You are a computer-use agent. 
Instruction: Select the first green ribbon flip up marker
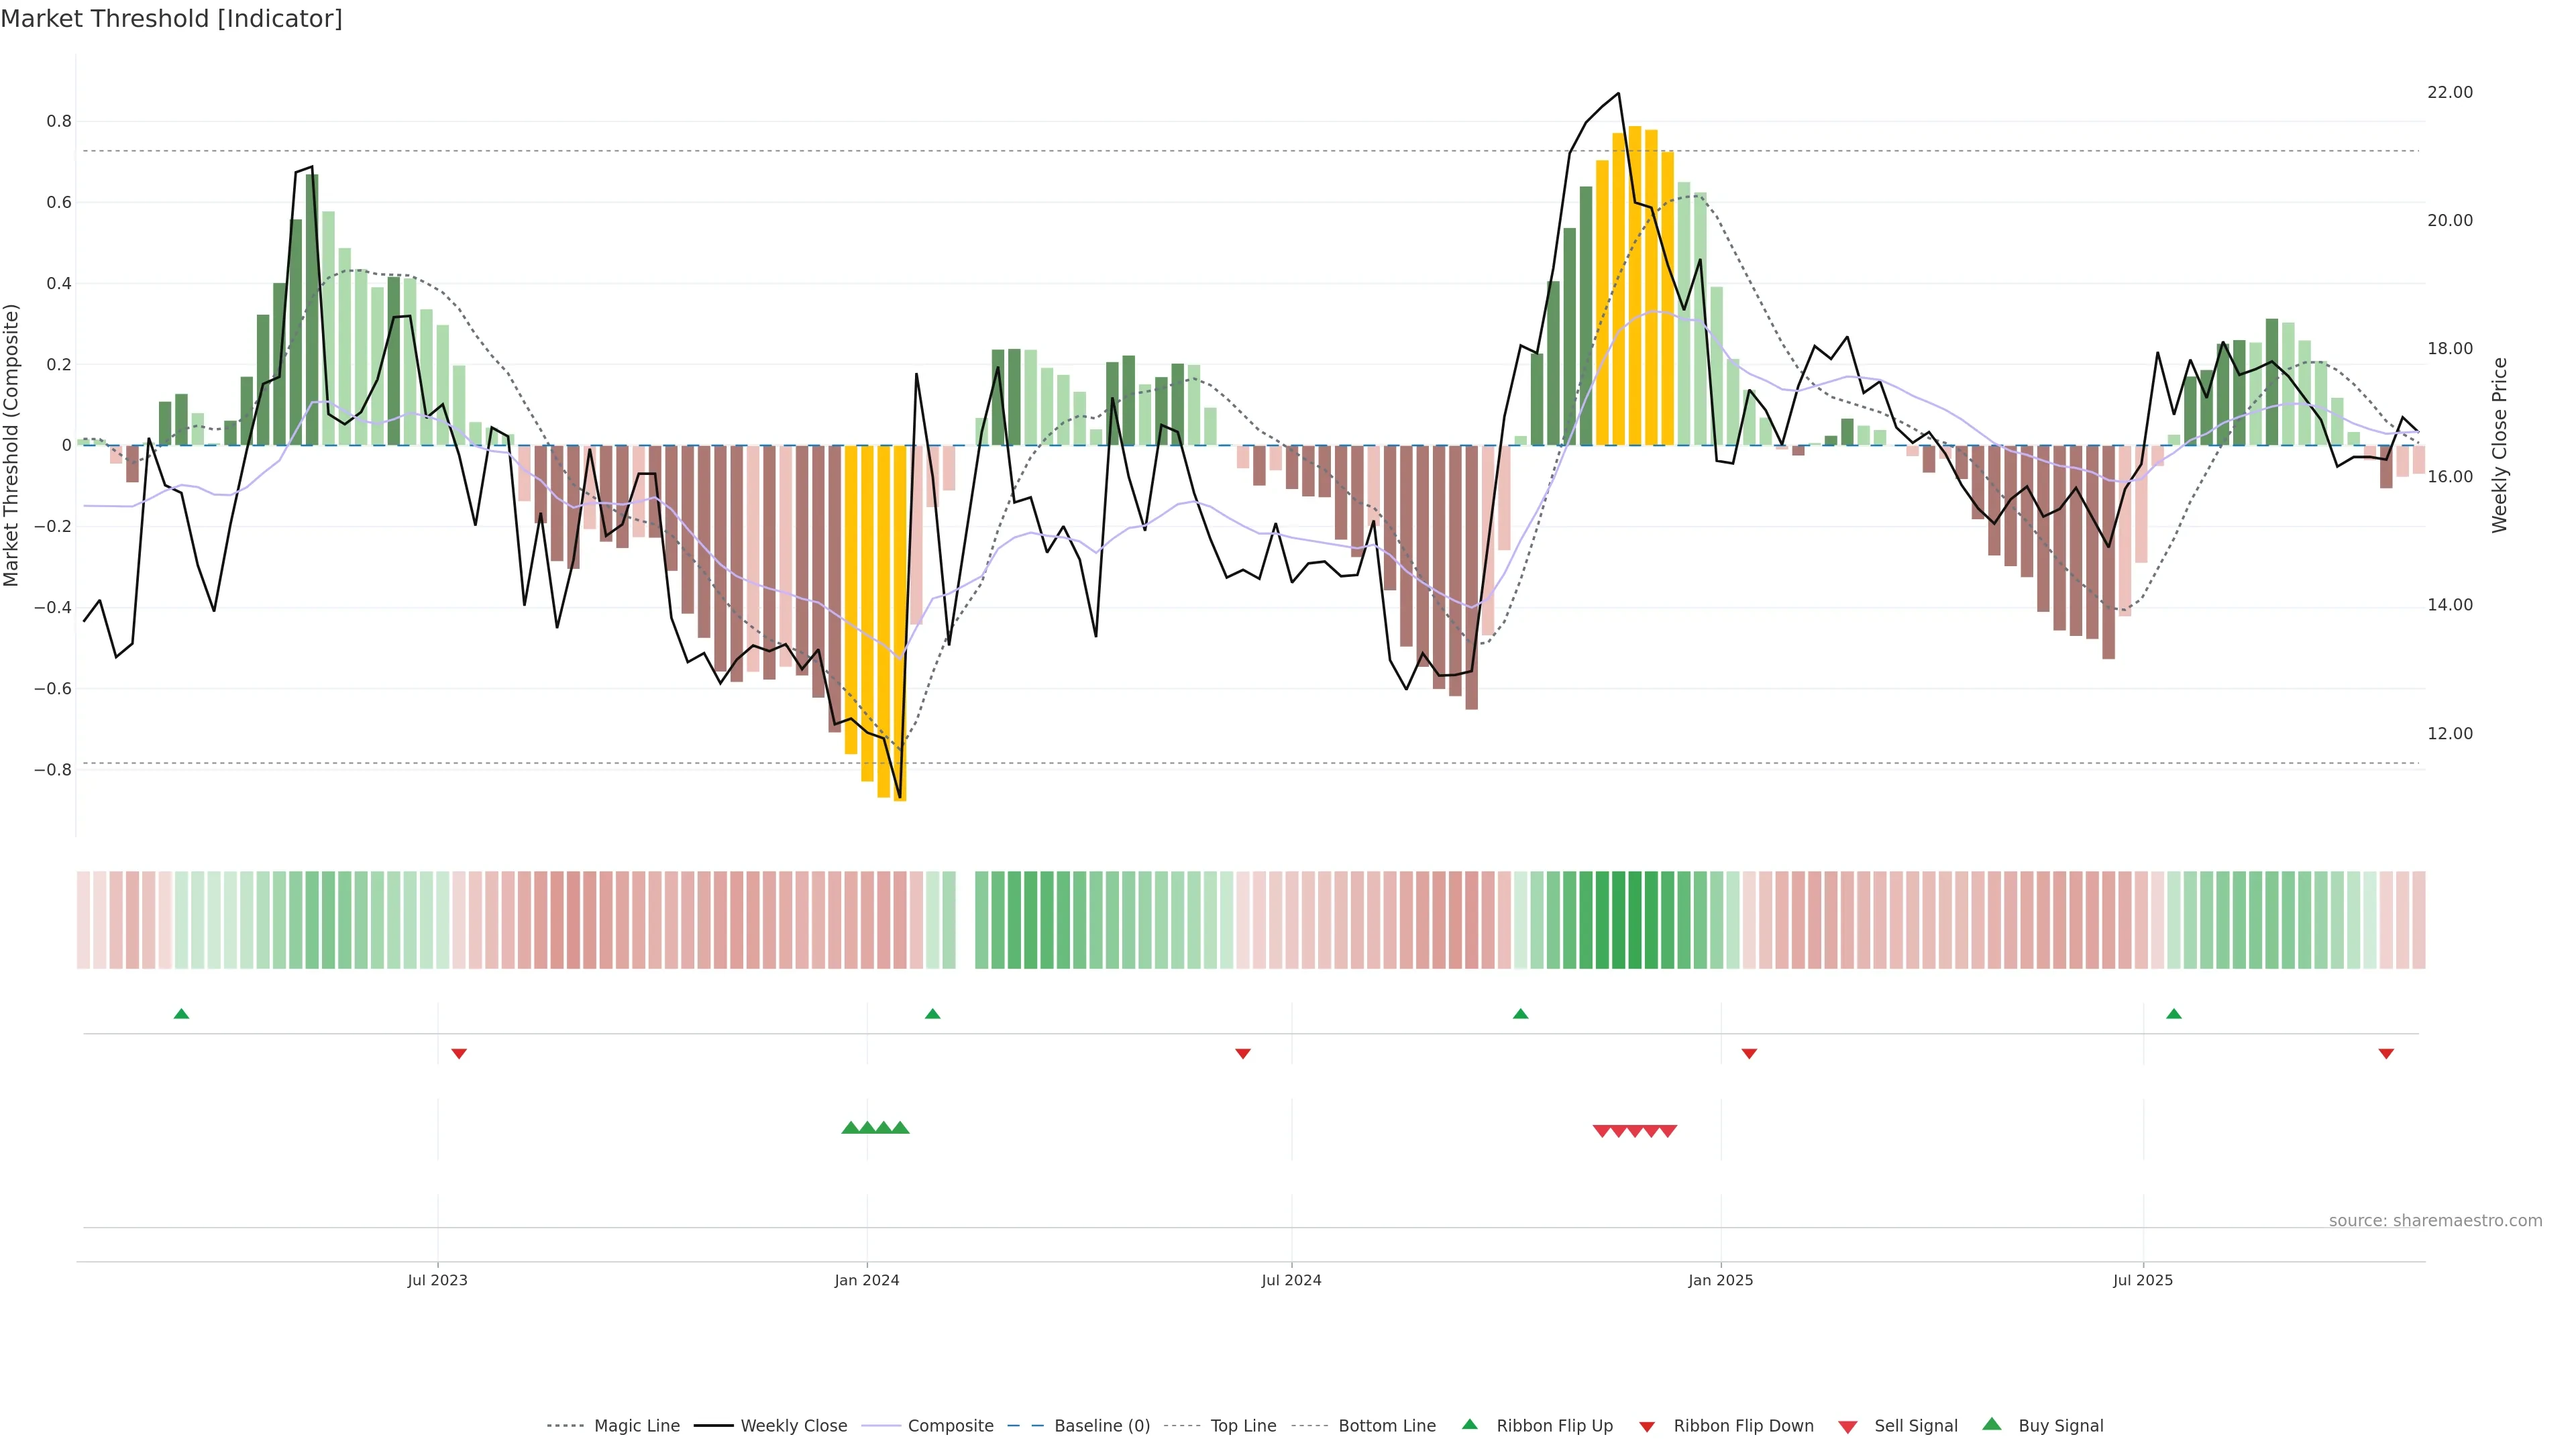pos(181,1014)
